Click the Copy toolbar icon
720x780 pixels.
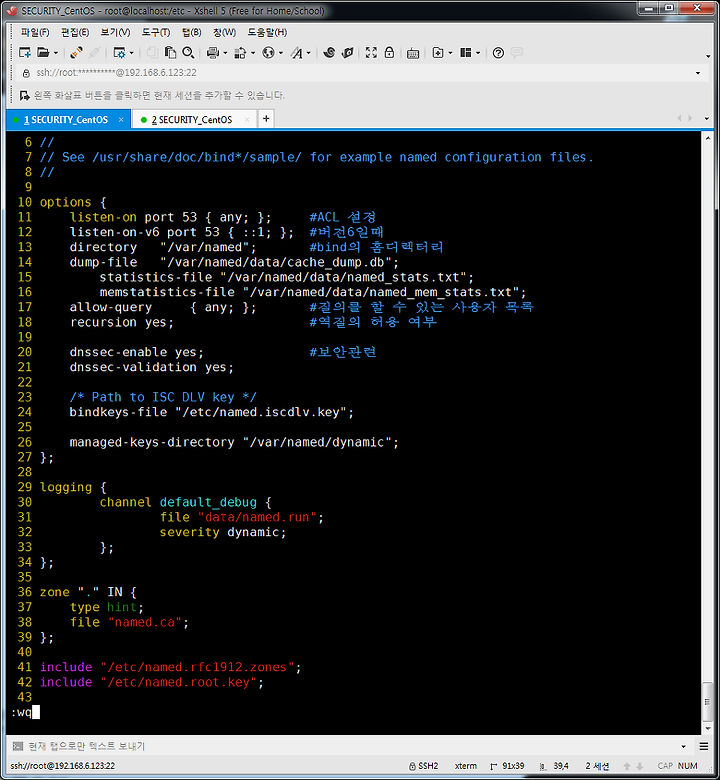pos(152,53)
